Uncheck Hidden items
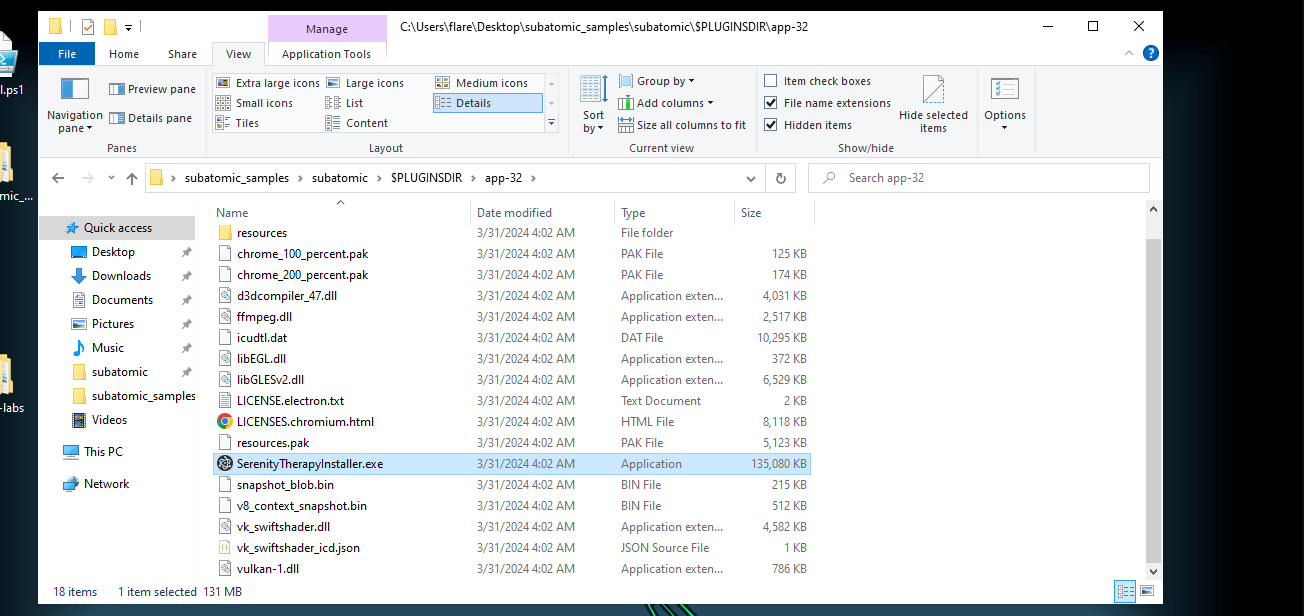Image resolution: width=1304 pixels, height=616 pixels. [x=771, y=125]
